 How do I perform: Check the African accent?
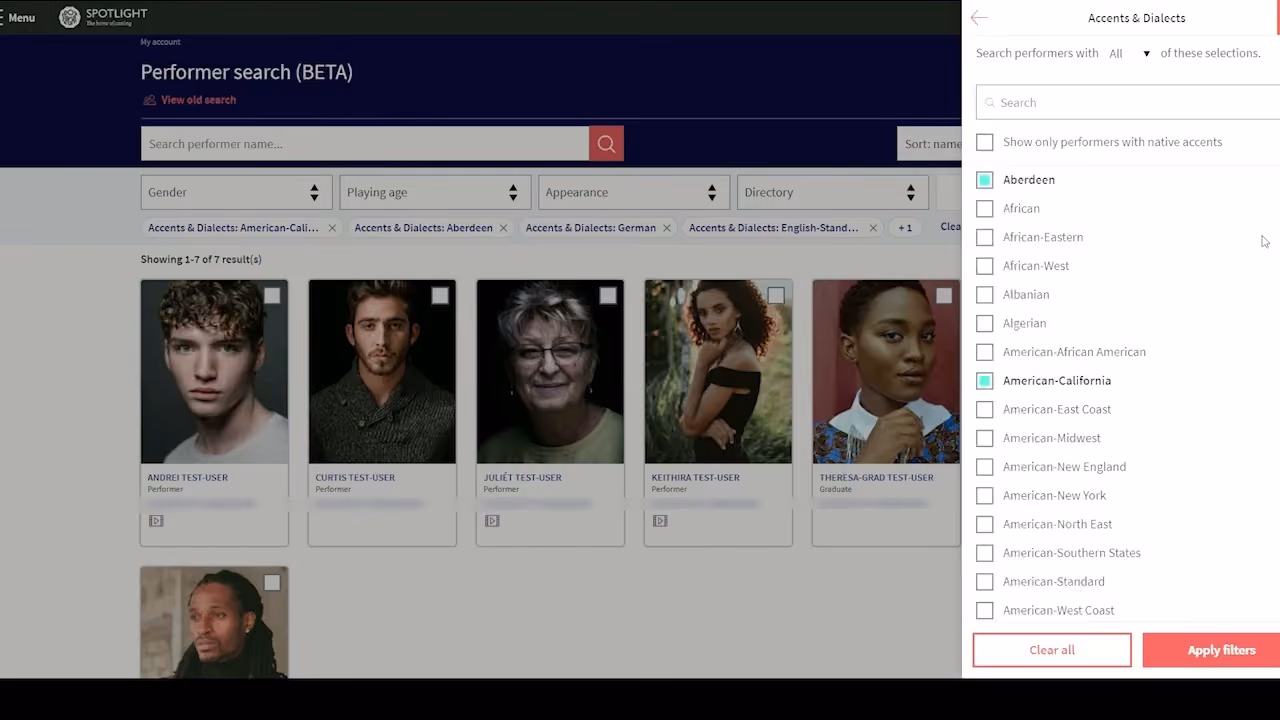[x=985, y=209]
